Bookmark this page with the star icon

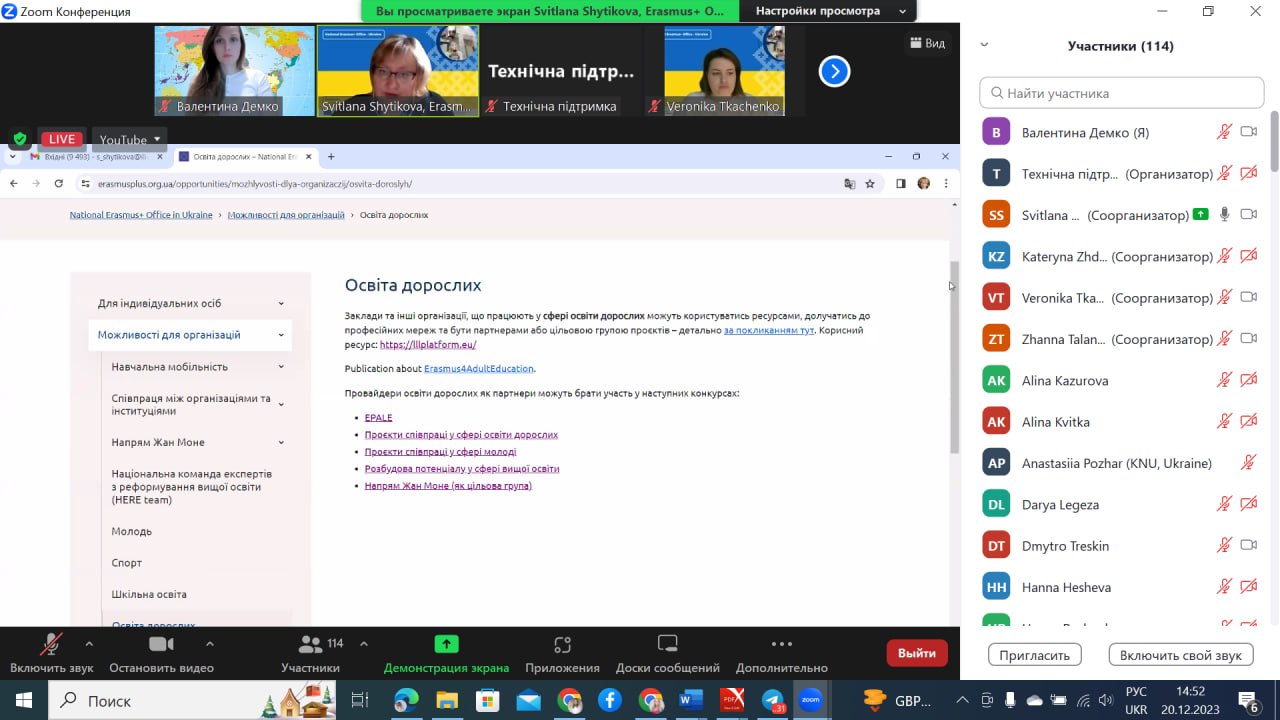pyautogui.click(x=870, y=184)
